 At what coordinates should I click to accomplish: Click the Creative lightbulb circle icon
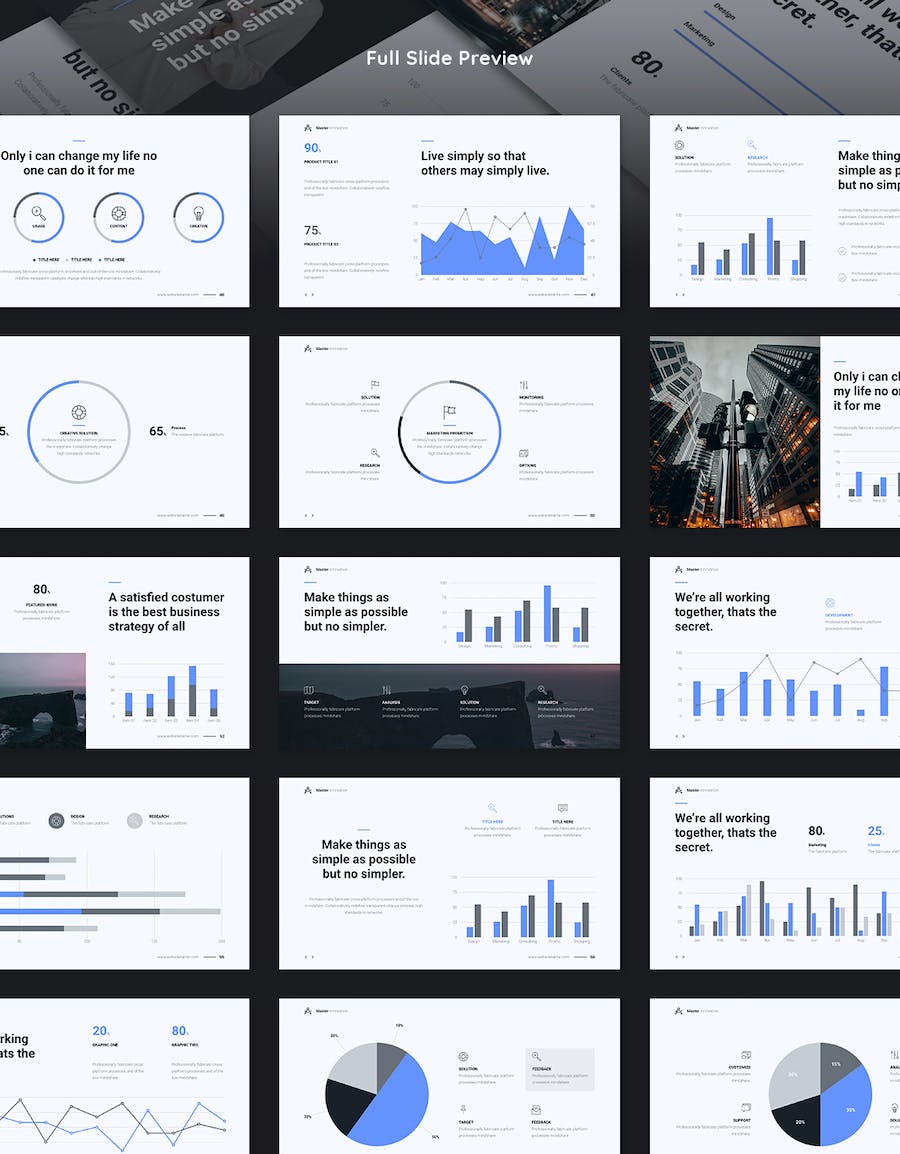click(x=198, y=213)
